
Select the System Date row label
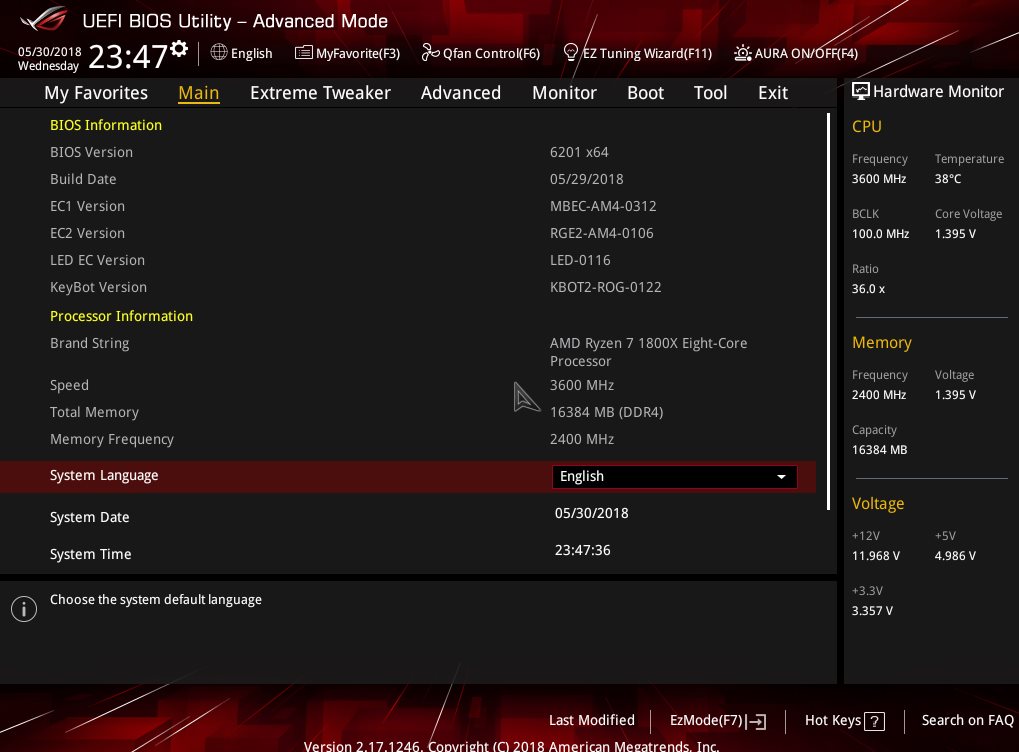pos(90,517)
